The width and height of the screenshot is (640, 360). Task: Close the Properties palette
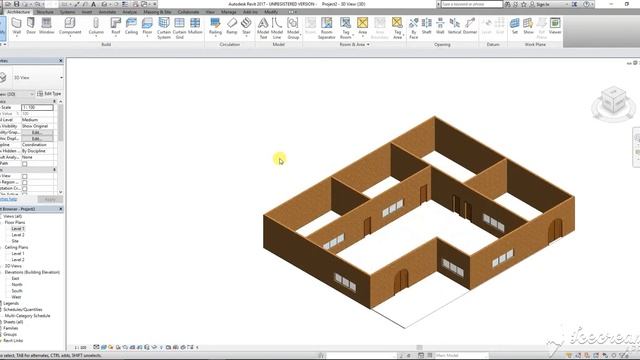(61, 61)
